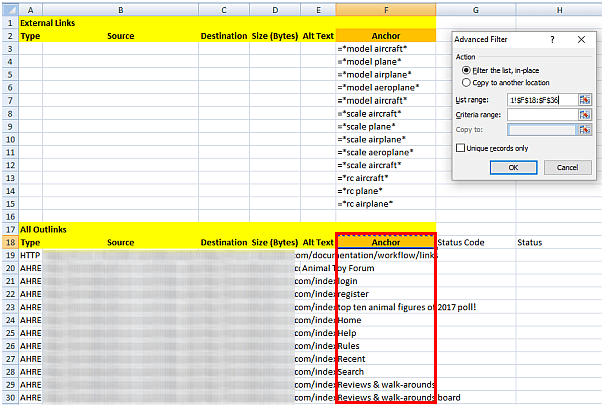
Task: Close the Advanced Filter dialog
Action: pos(581,39)
